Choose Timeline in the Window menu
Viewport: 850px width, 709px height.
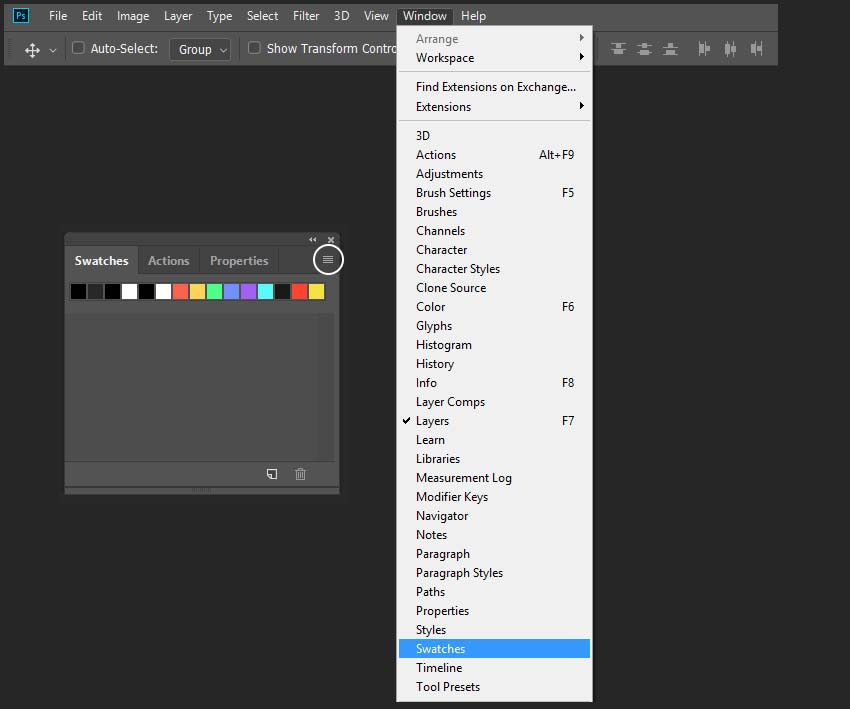point(494,667)
